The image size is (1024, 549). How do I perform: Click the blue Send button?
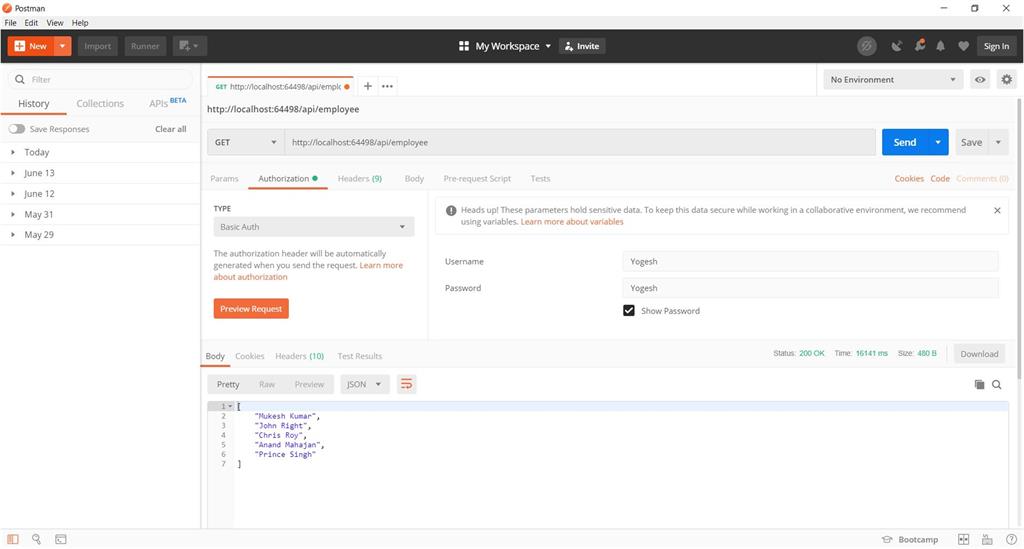(x=905, y=142)
